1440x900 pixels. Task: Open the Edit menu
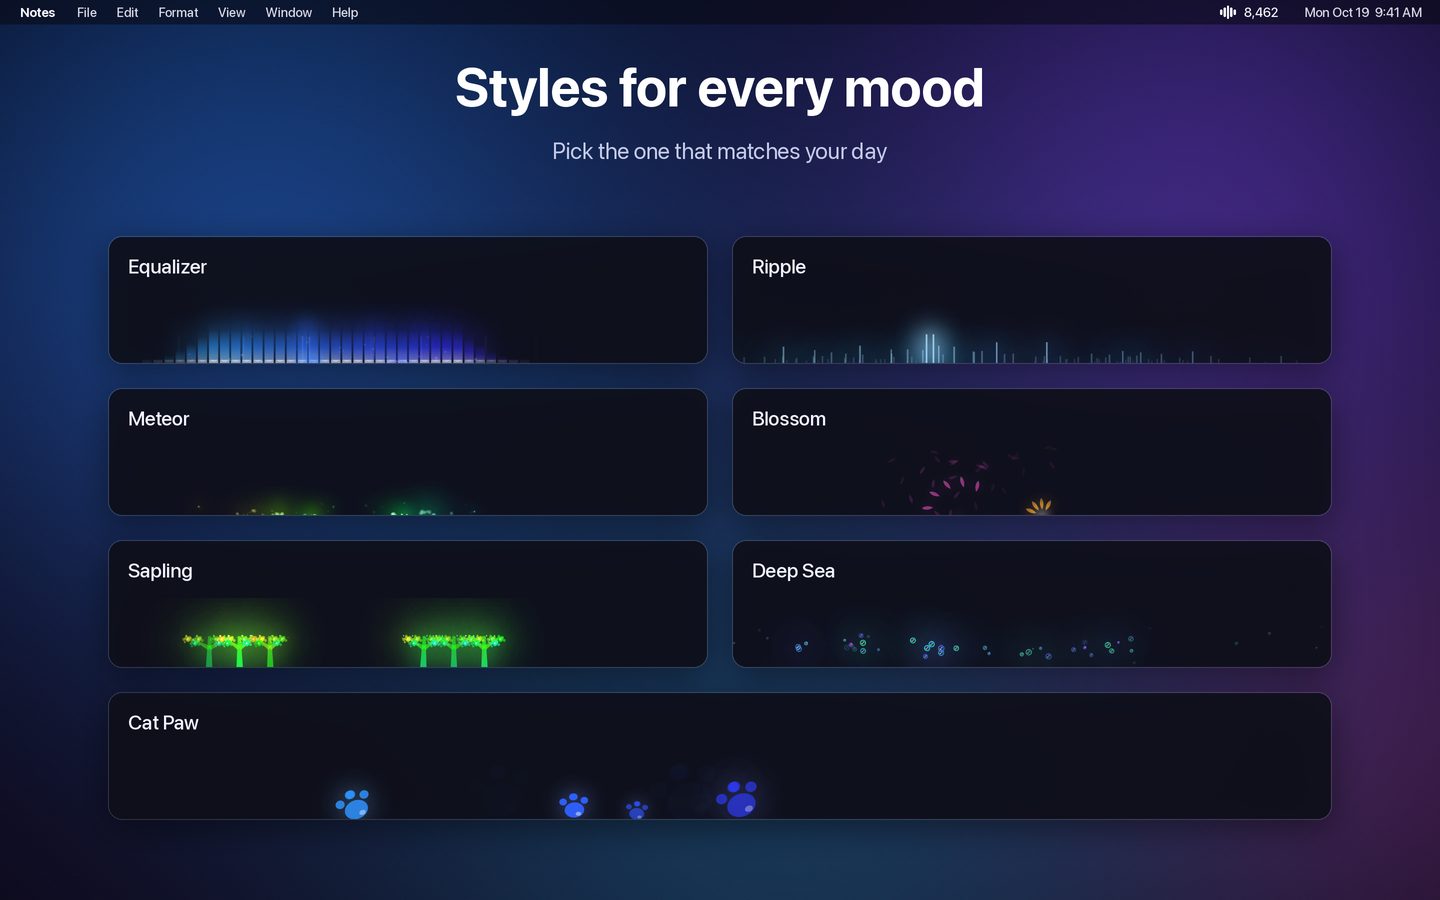[127, 12]
